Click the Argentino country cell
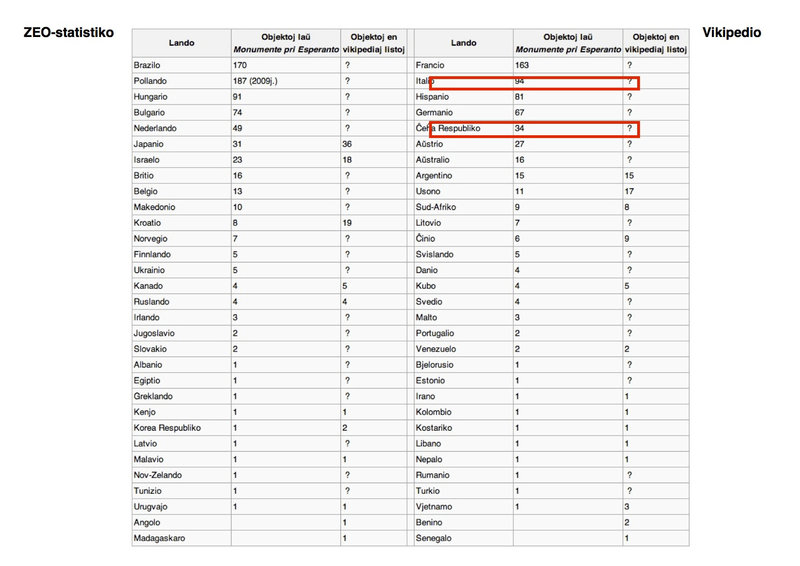800x566 pixels. 463,176
